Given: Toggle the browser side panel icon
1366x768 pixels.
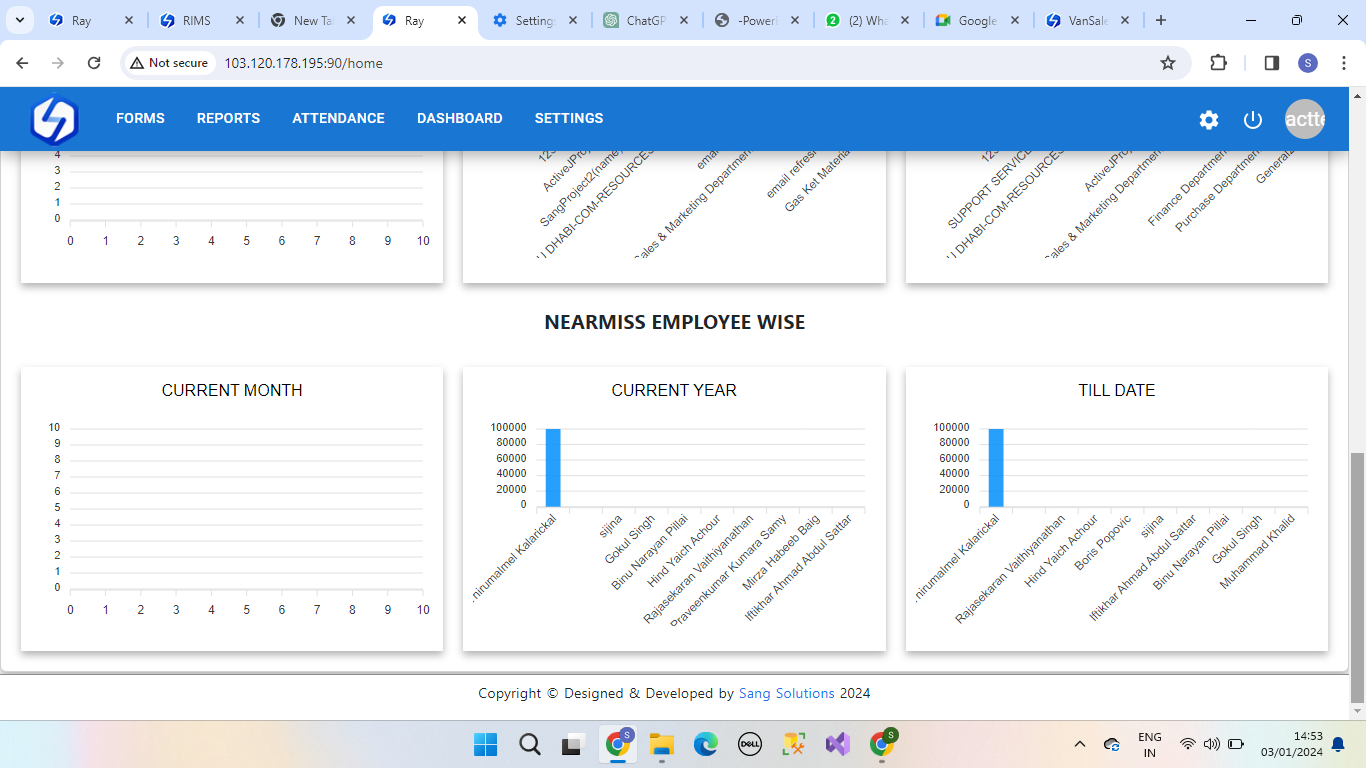Looking at the screenshot, I should coord(1271,63).
